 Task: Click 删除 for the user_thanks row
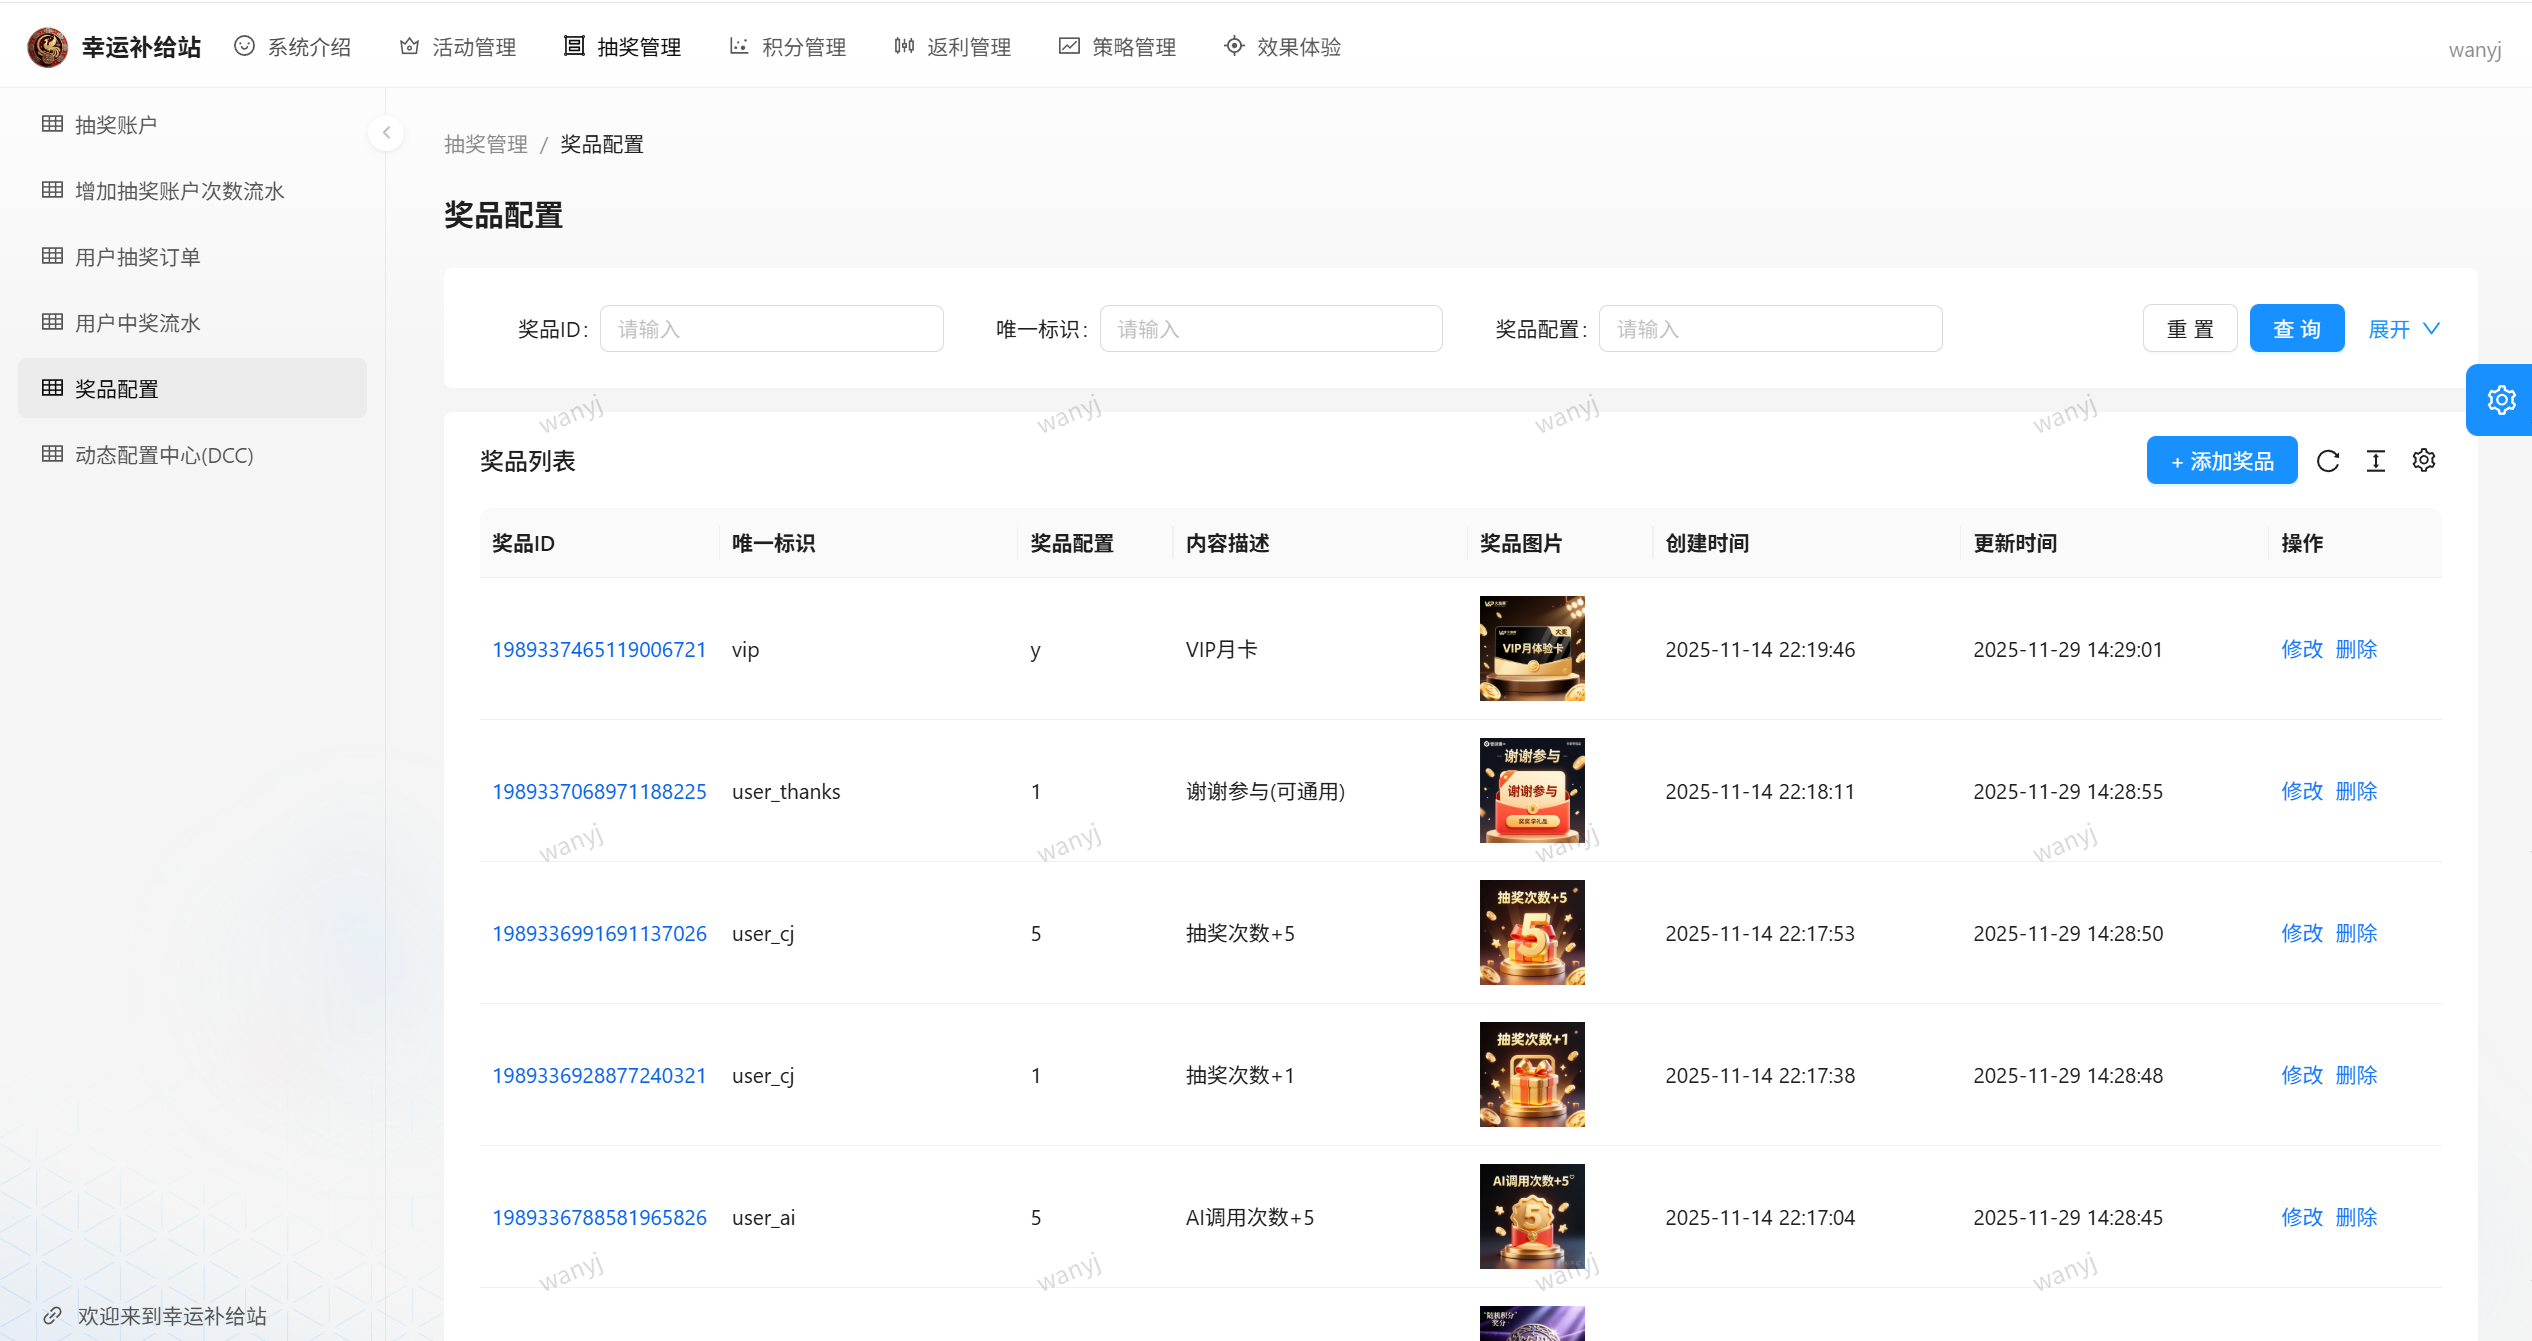coord(2356,792)
